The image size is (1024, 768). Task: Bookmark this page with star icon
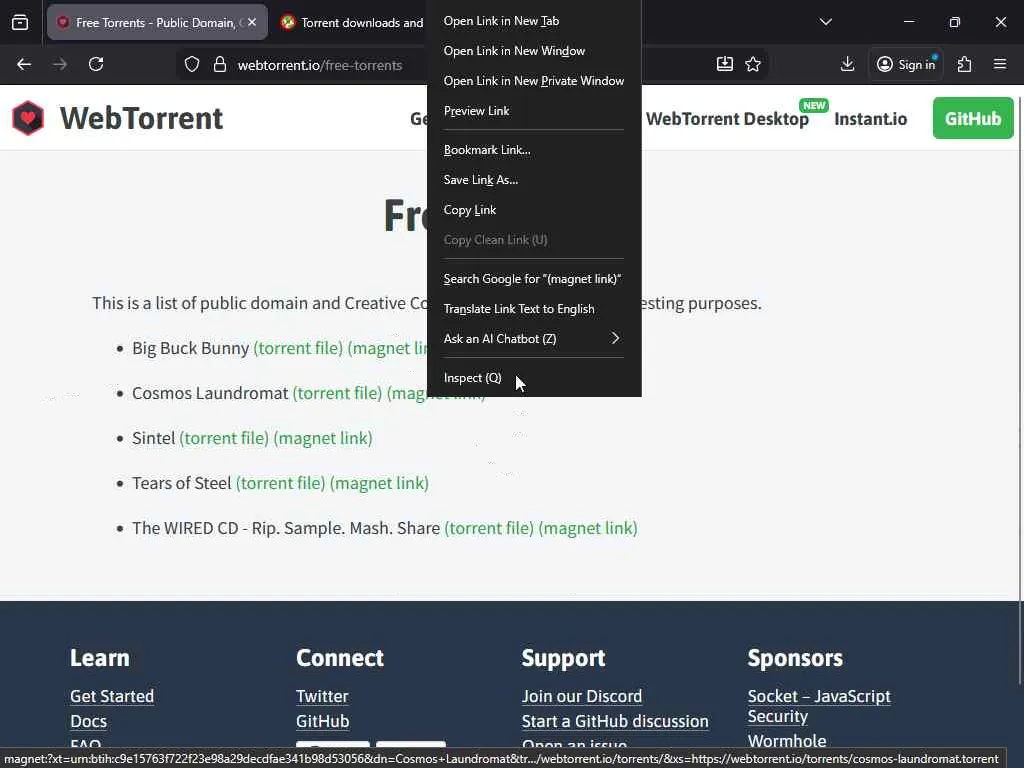pyautogui.click(x=753, y=64)
